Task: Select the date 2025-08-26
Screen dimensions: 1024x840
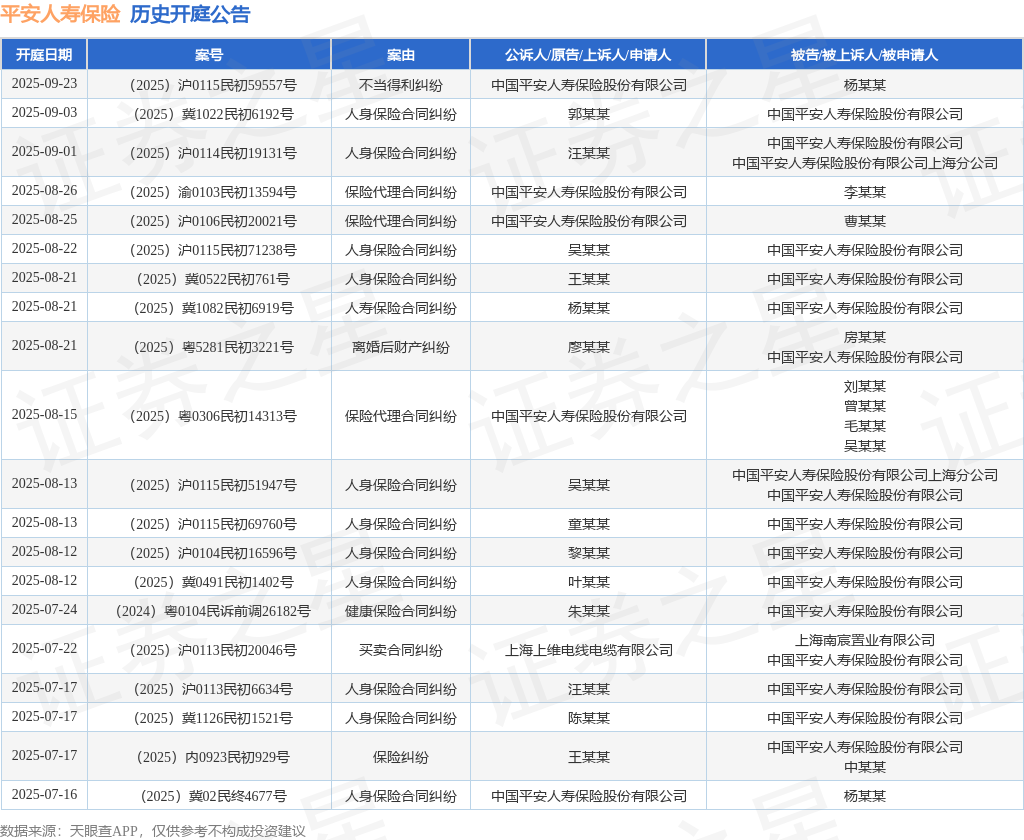Action: [44, 191]
